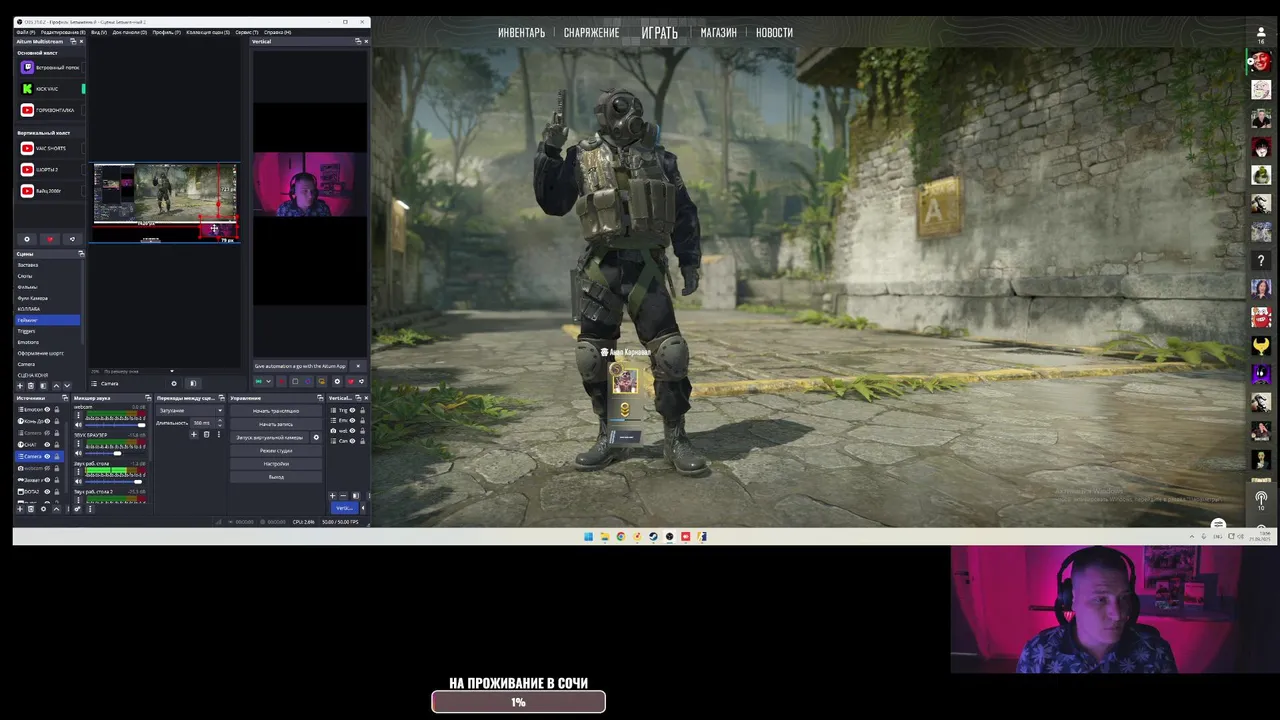
Task: Click the Twitch built-in stream icon
Action: (27, 68)
